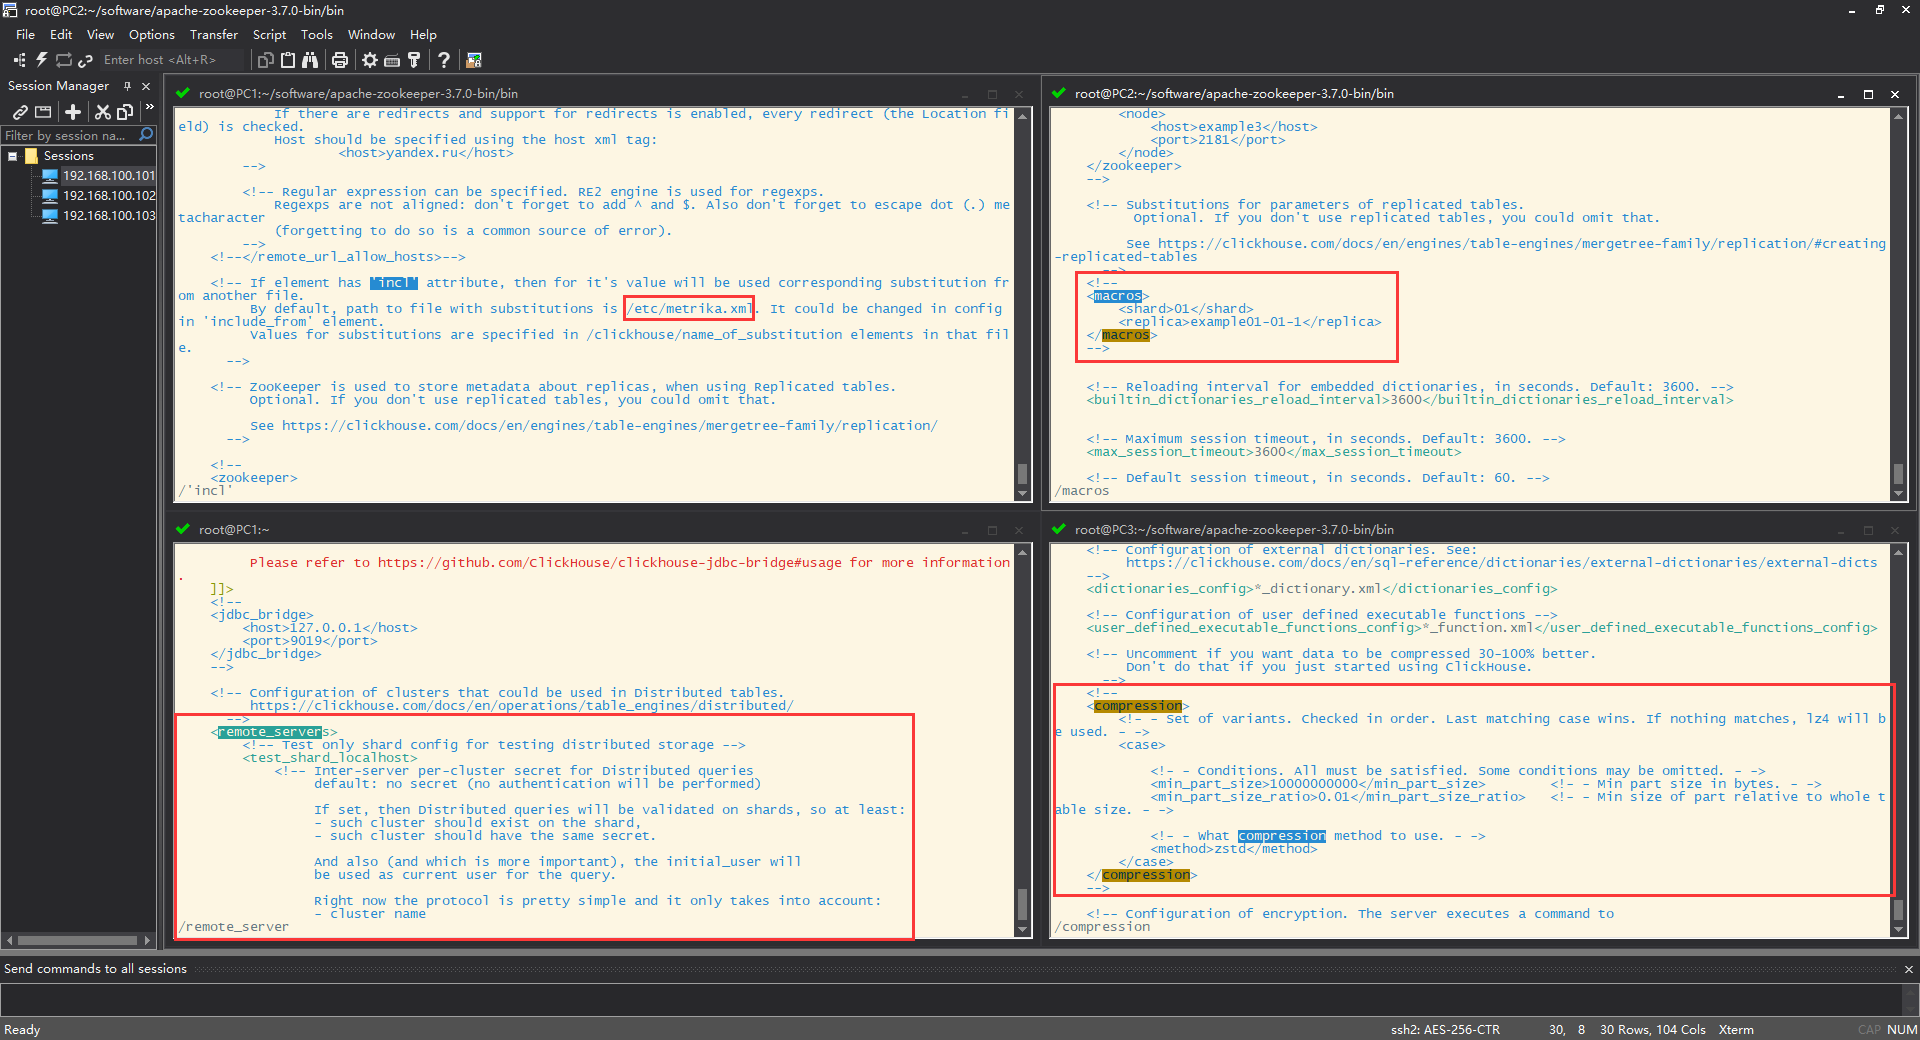Activate the root@PC1:~ session tab
1920x1040 pixels.
pos(234,530)
